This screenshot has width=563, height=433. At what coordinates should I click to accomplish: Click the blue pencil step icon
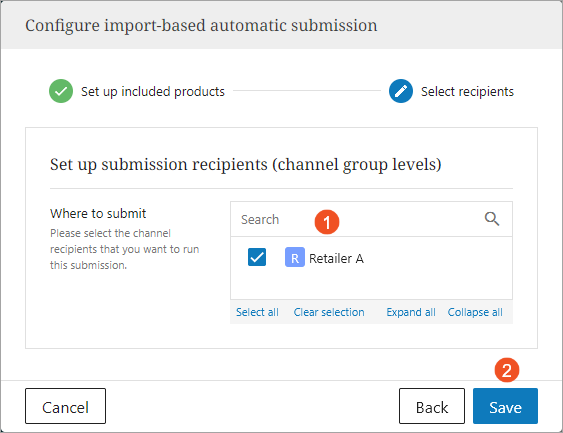pos(401,91)
